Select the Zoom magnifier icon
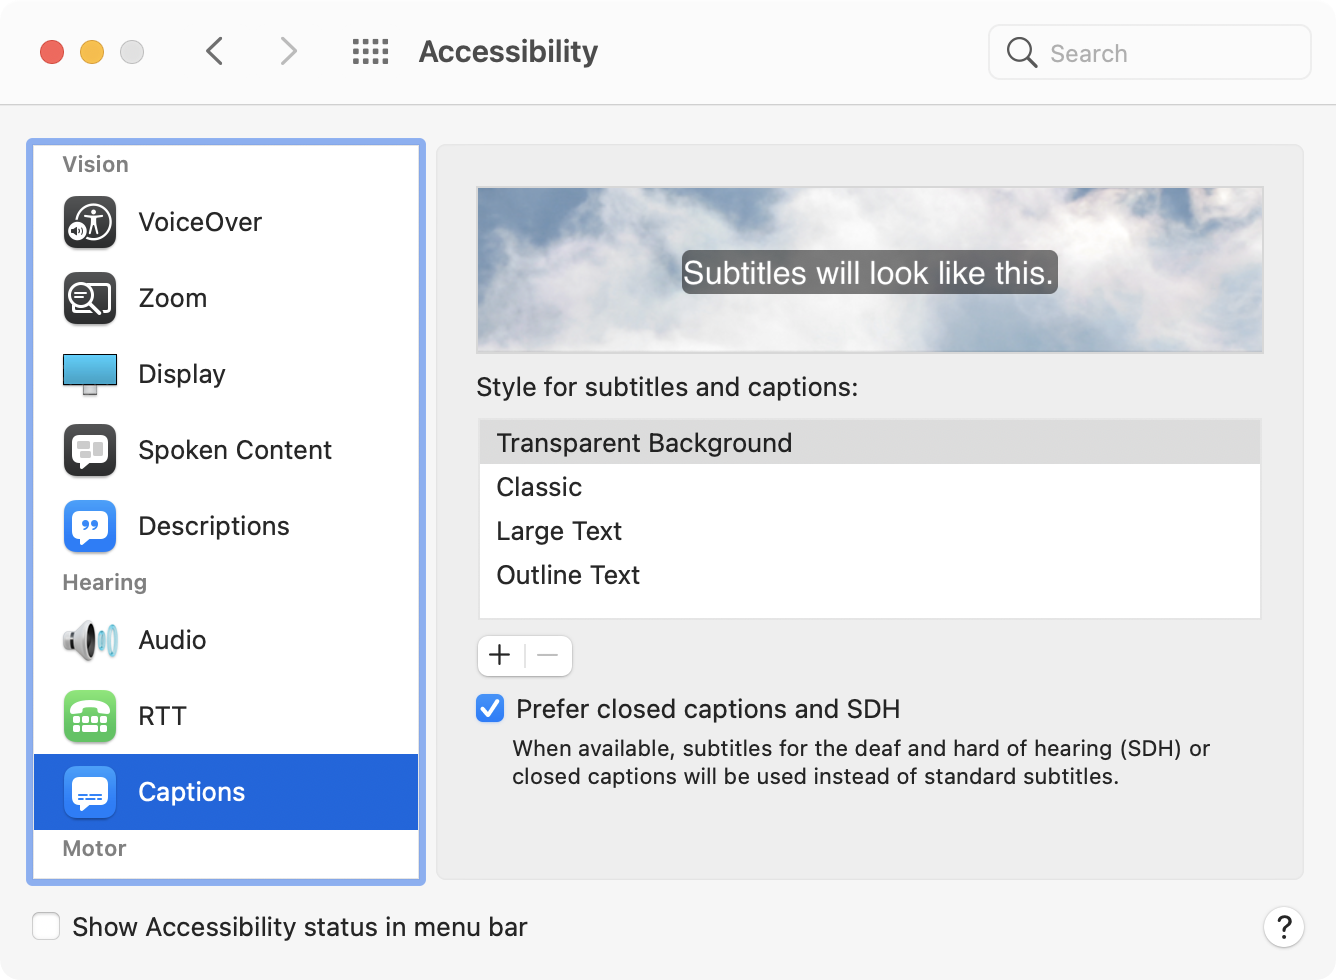Screen dimensions: 1336x980 (x=90, y=298)
